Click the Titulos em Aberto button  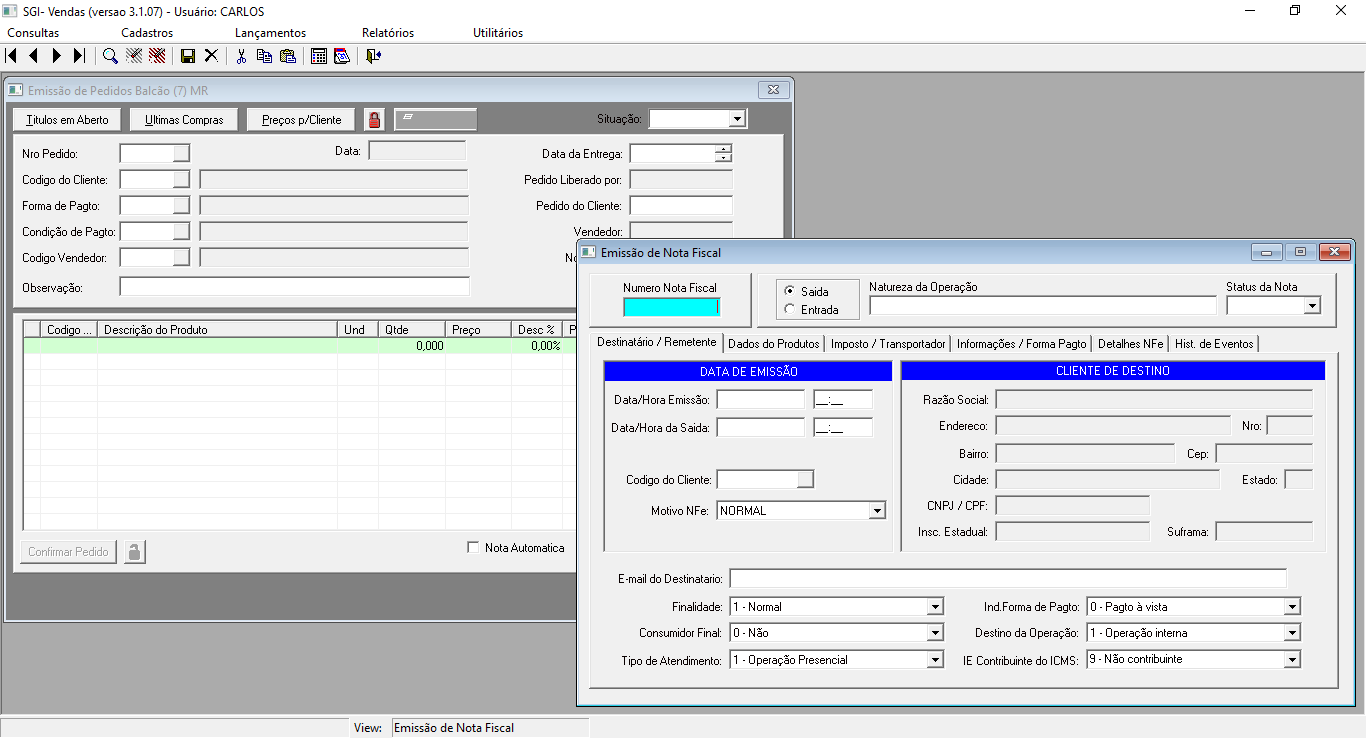pos(67,120)
